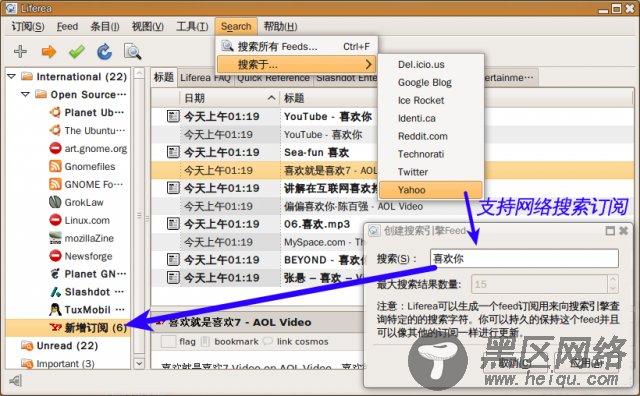Click mozillaZine feed icon

(x=55, y=238)
